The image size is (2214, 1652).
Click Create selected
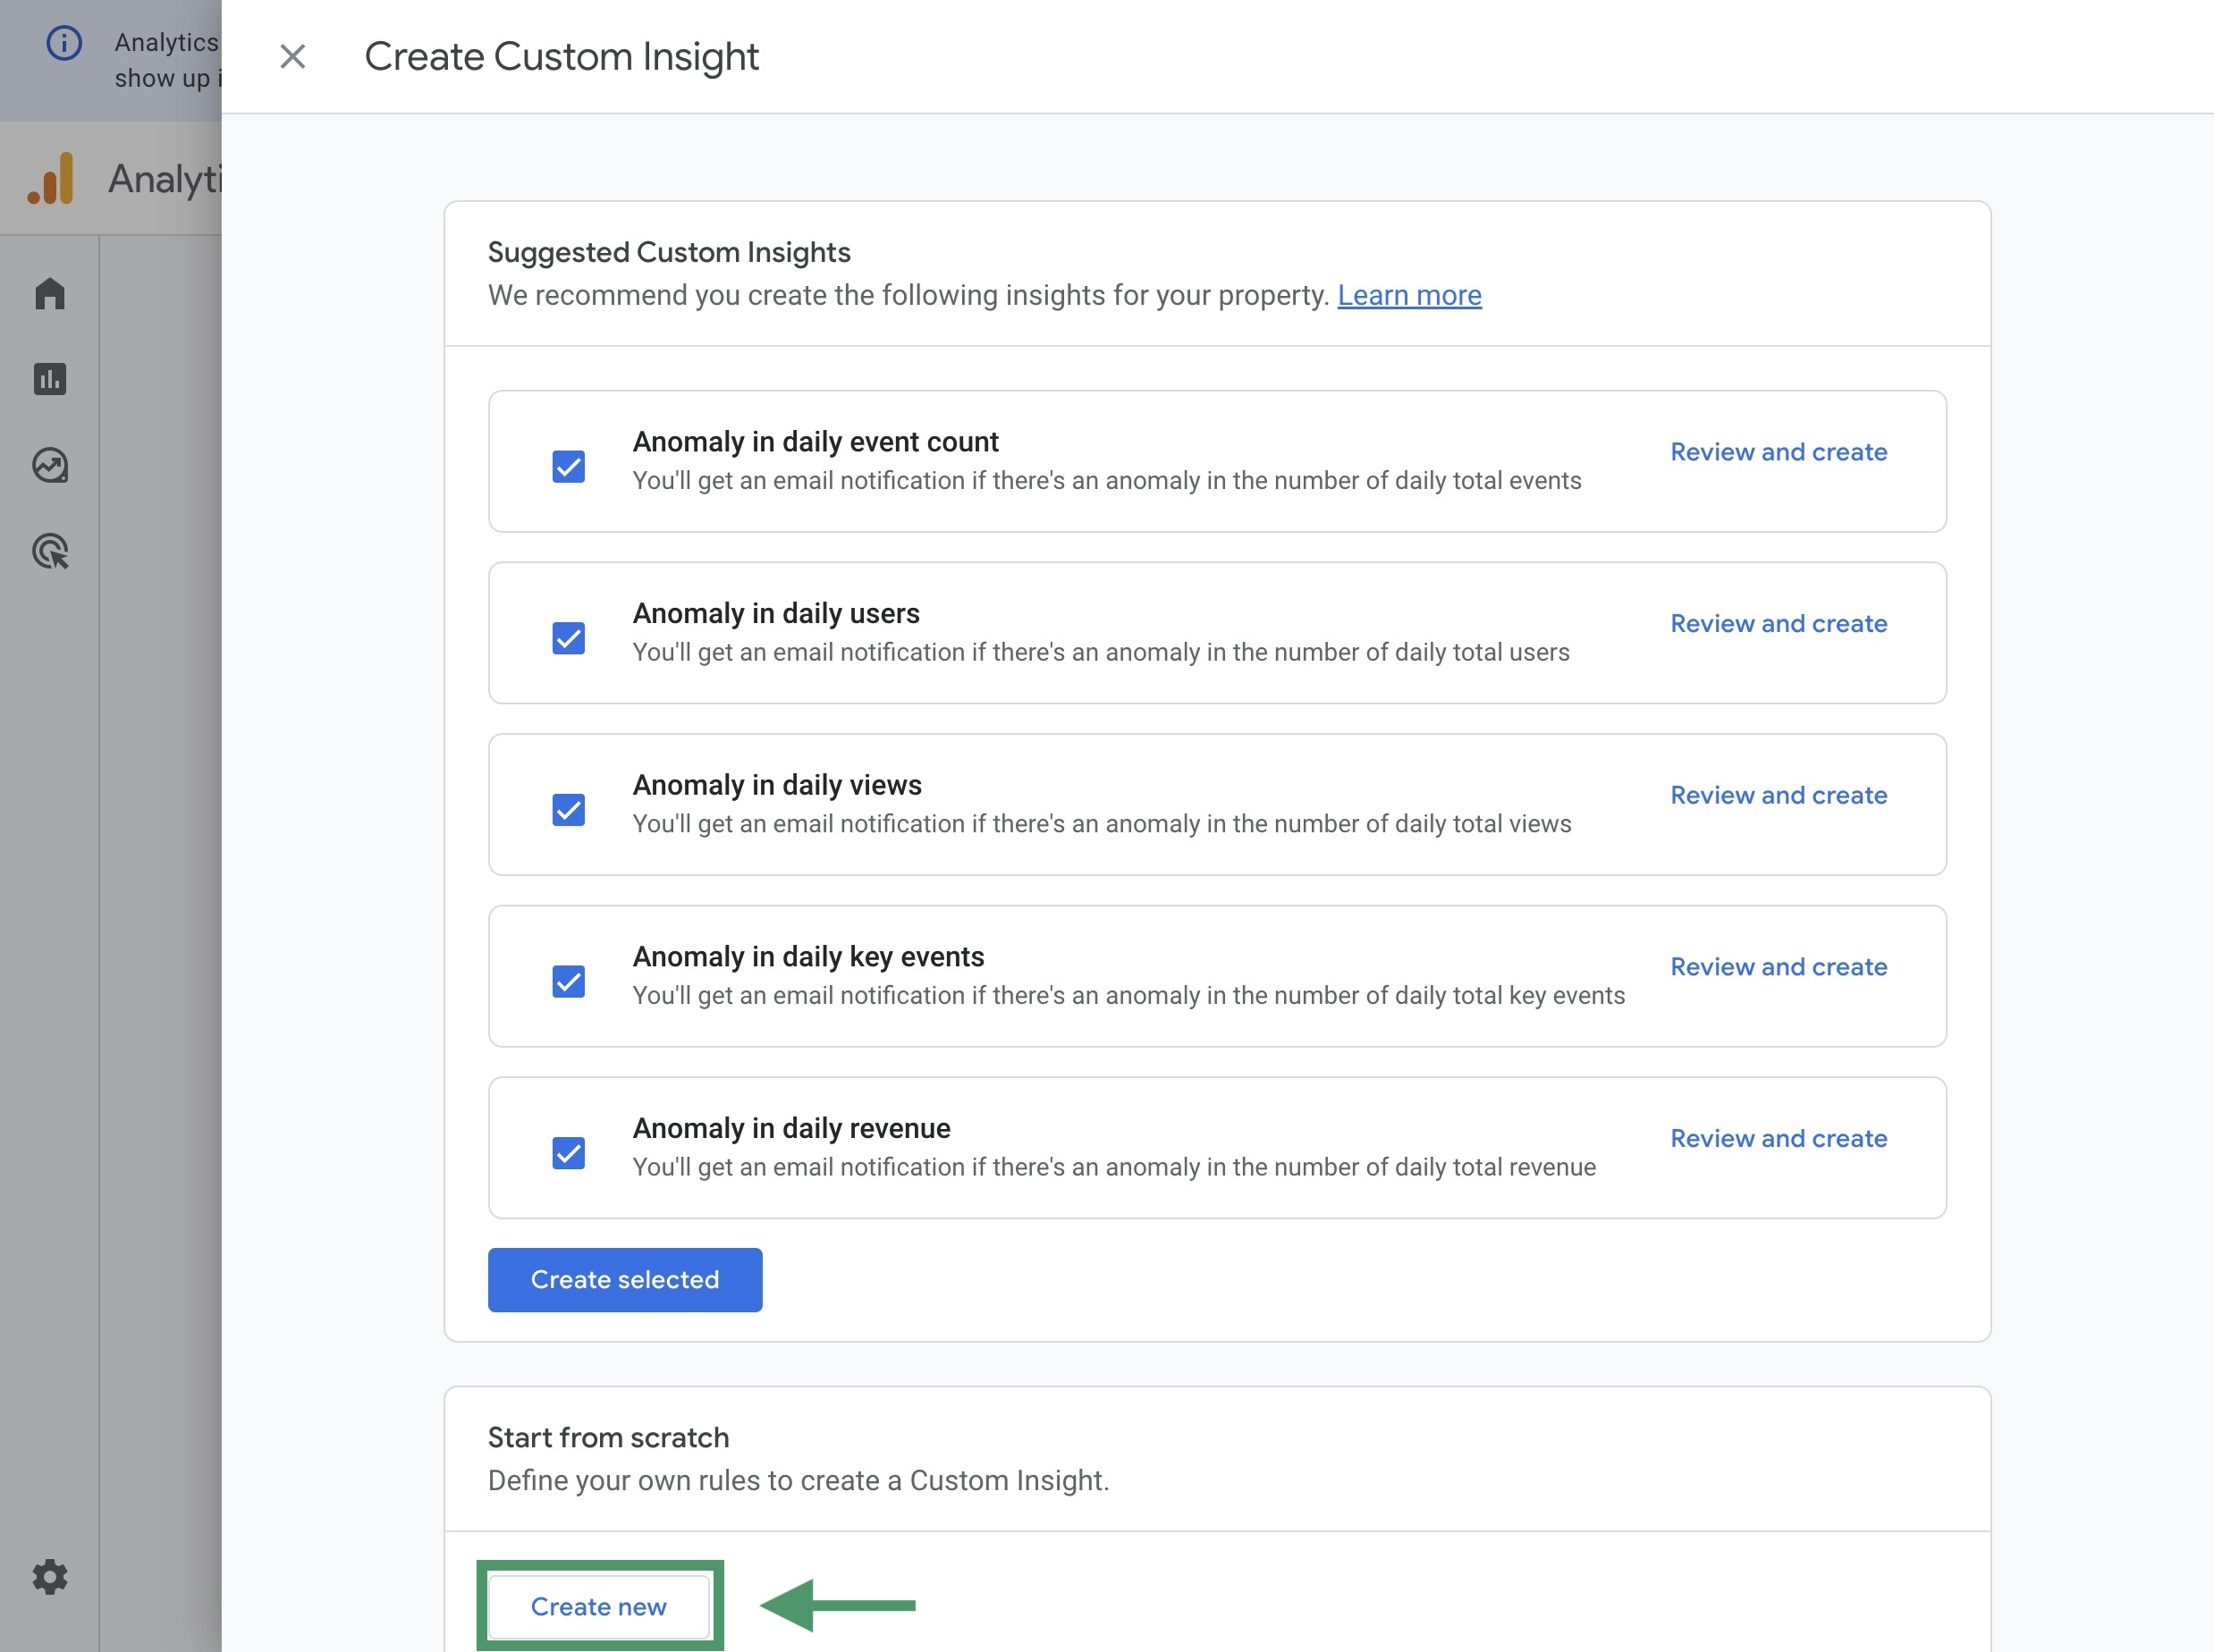pos(624,1279)
